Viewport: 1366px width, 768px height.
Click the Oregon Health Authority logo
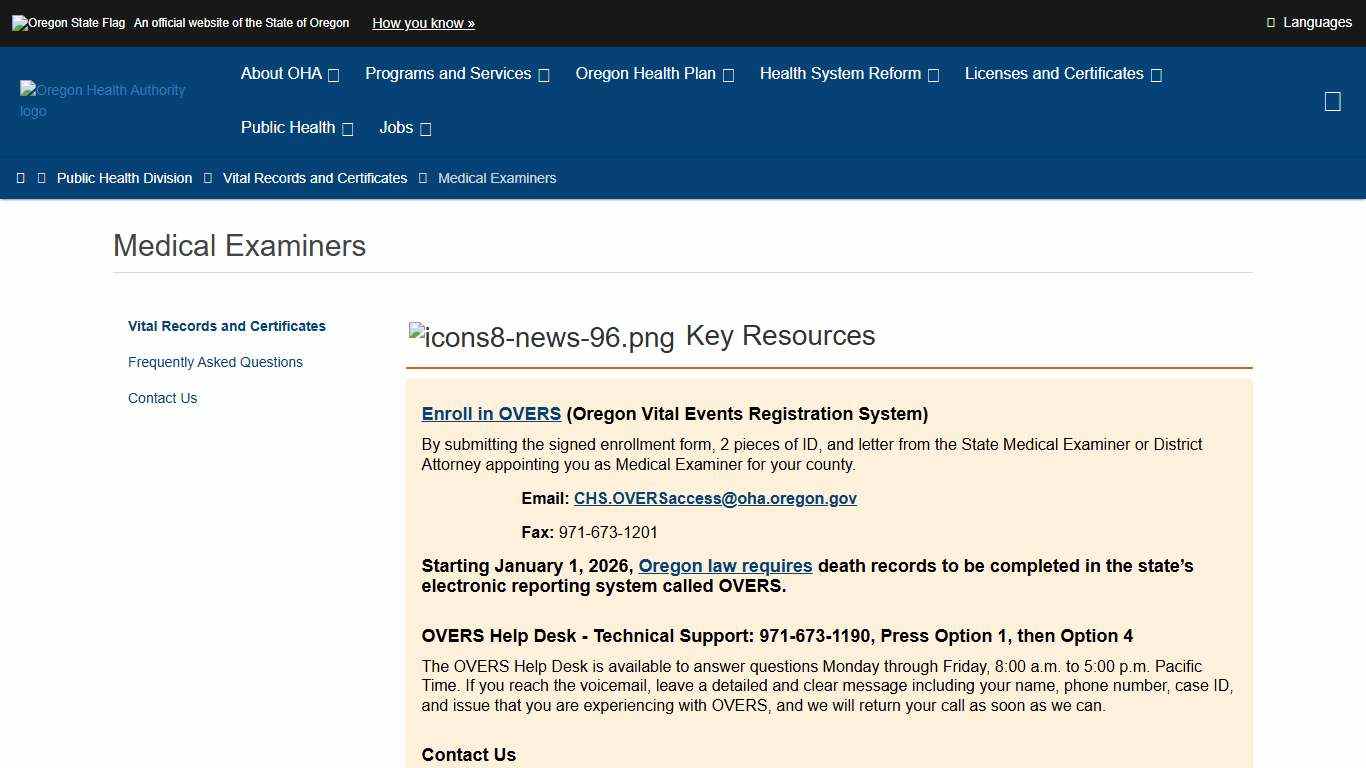103,100
